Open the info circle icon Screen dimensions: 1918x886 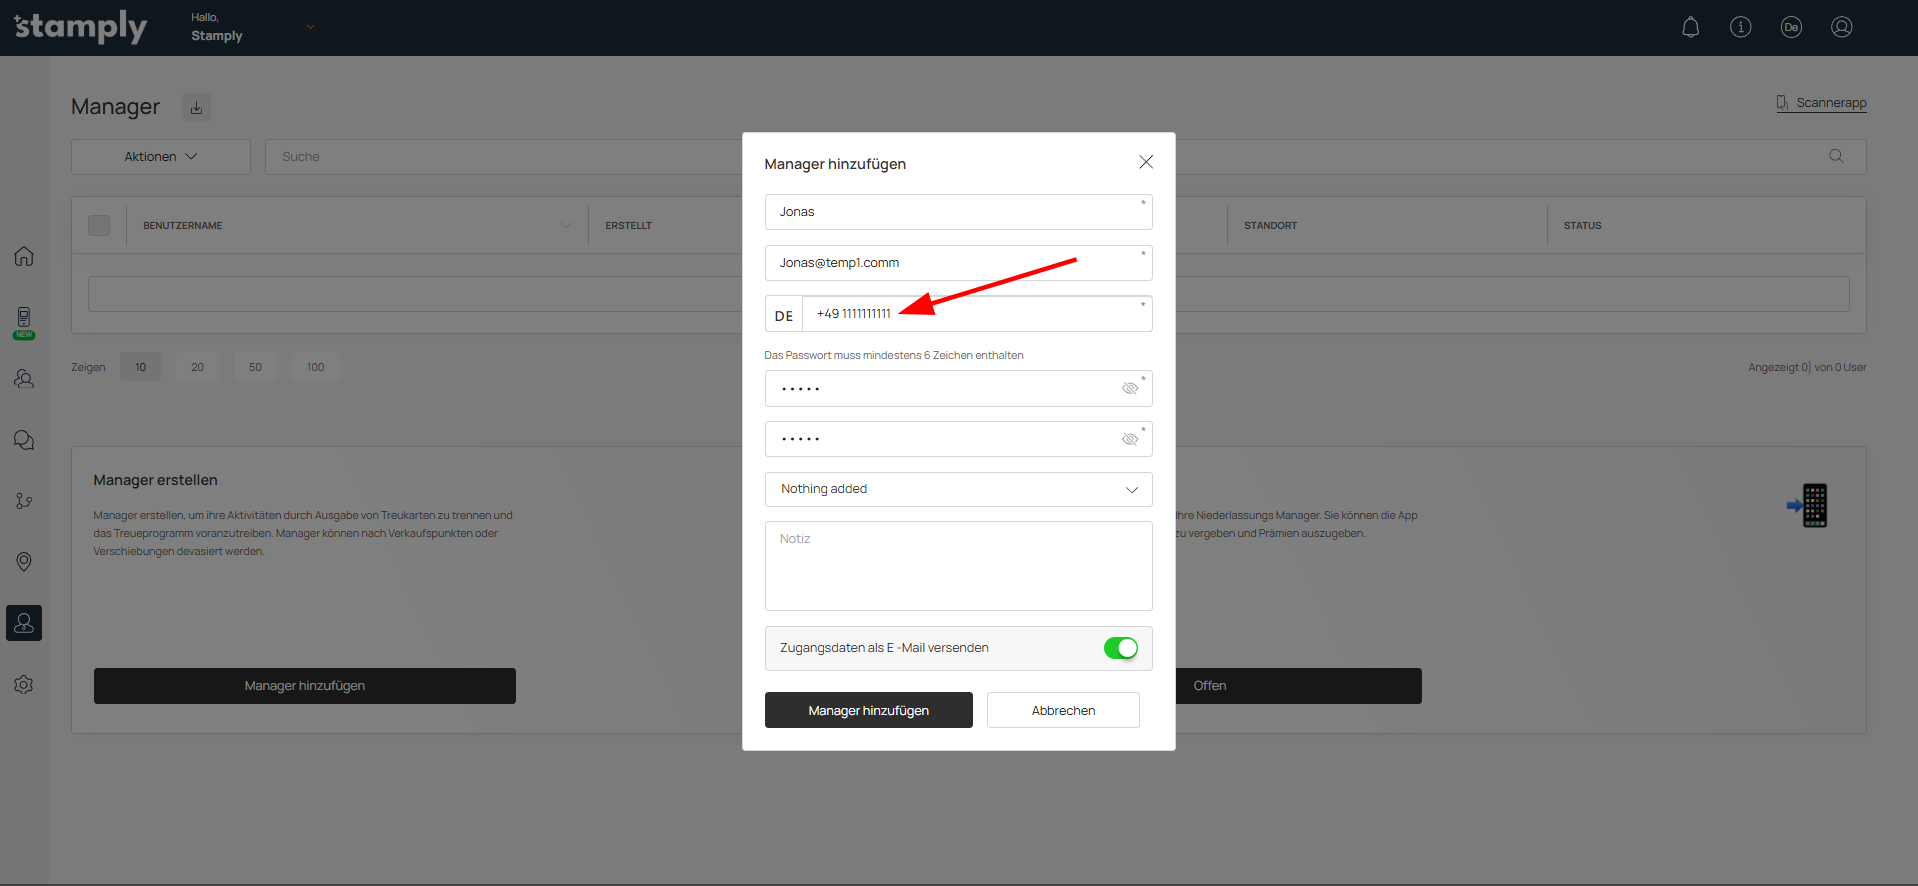pyautogui.click(x=1740, y=27)
